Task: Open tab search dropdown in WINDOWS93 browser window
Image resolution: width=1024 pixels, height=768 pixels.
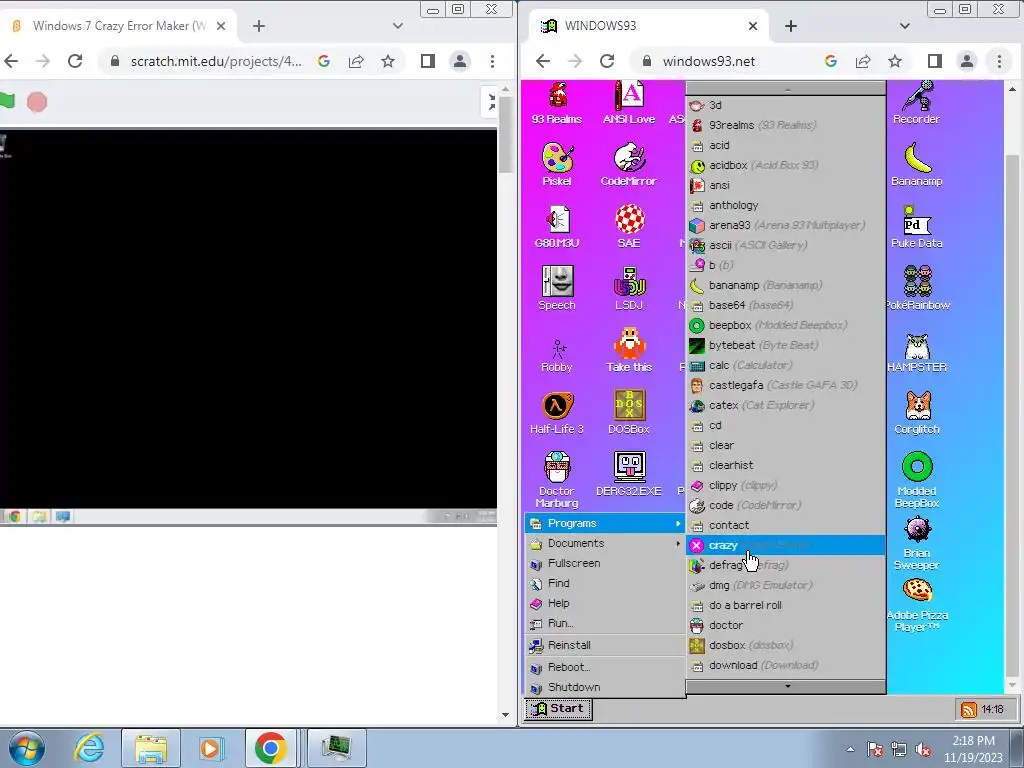Action: click(904, 26)
